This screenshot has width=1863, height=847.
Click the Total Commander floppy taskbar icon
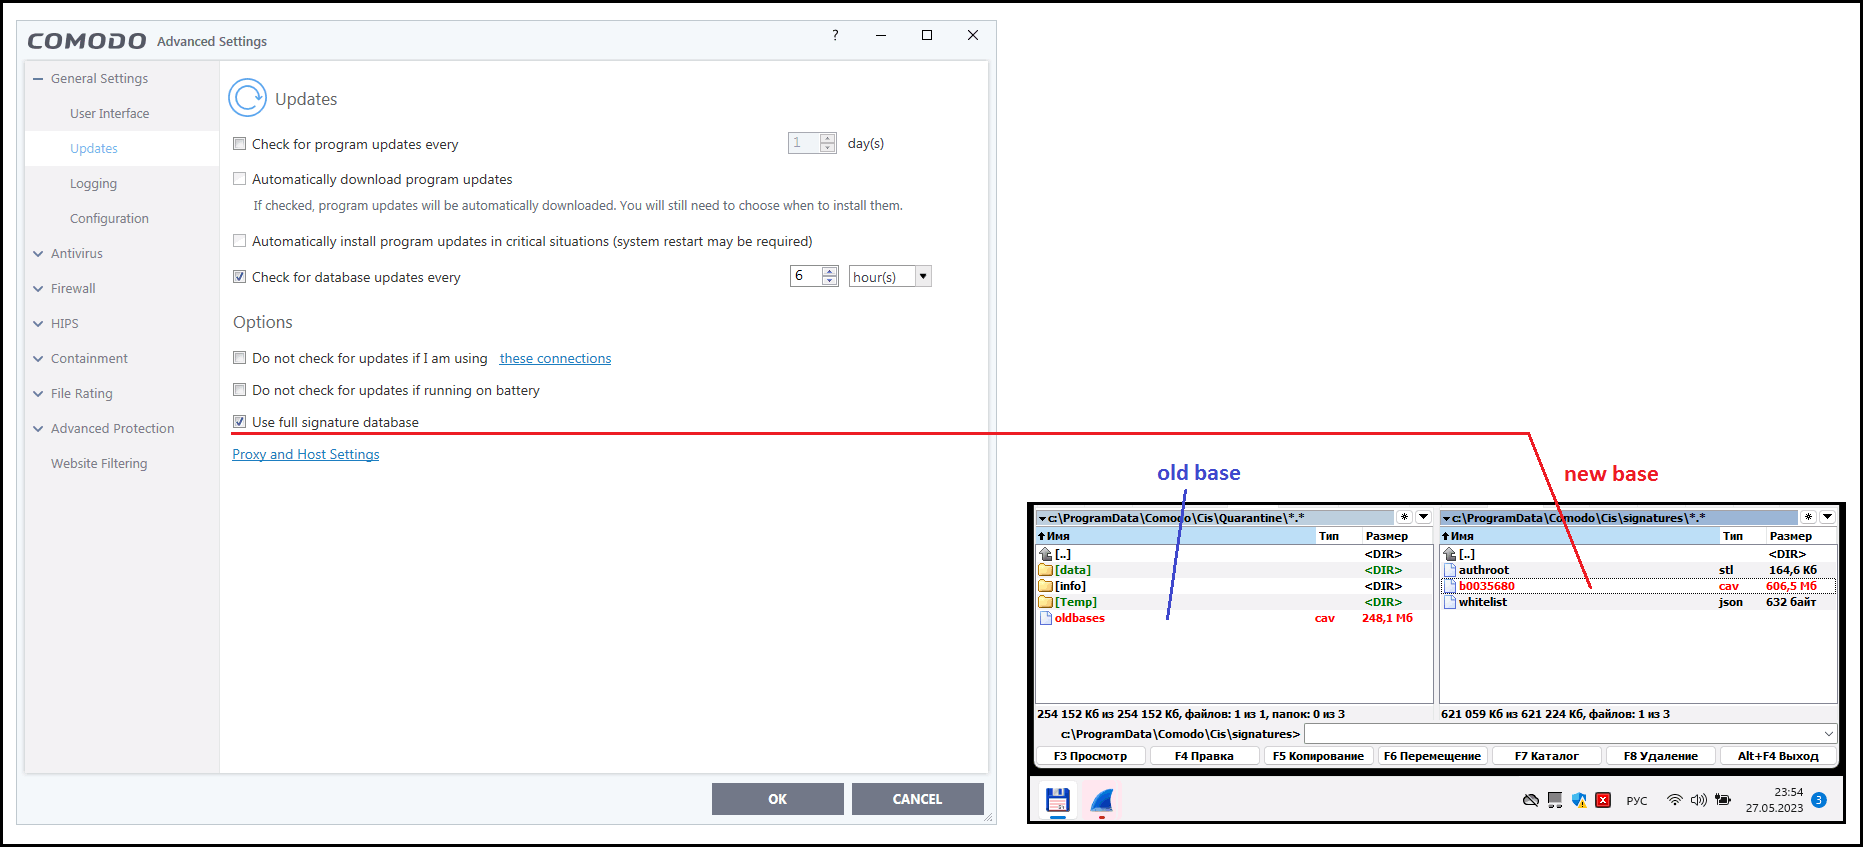[x=1057, y=800]
